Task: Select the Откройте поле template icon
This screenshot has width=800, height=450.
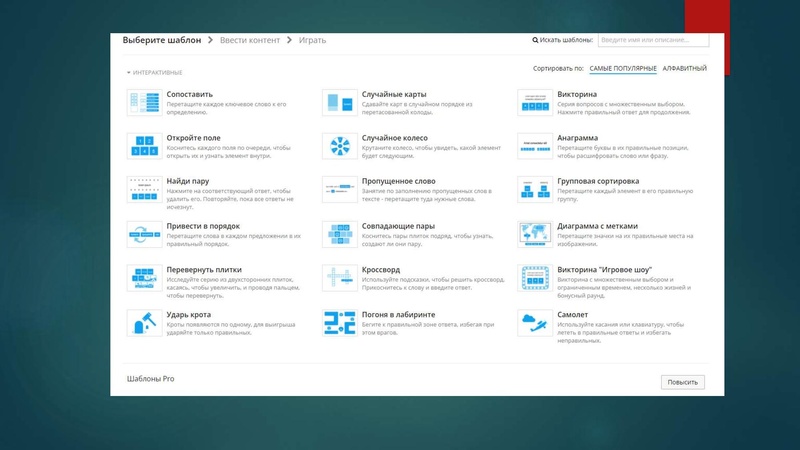Action: pyautogui.click(x=143, y=145)
